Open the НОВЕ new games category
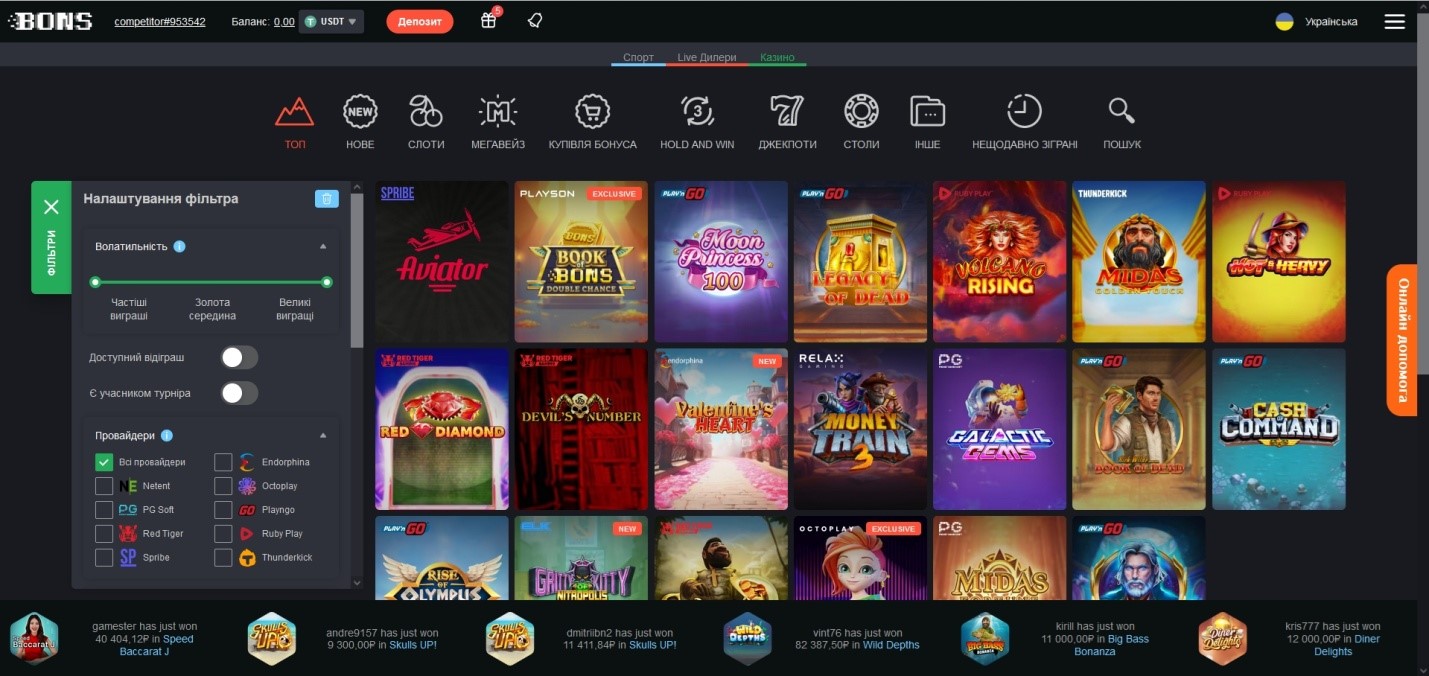 pyautogui.click(x=360, y=111)
